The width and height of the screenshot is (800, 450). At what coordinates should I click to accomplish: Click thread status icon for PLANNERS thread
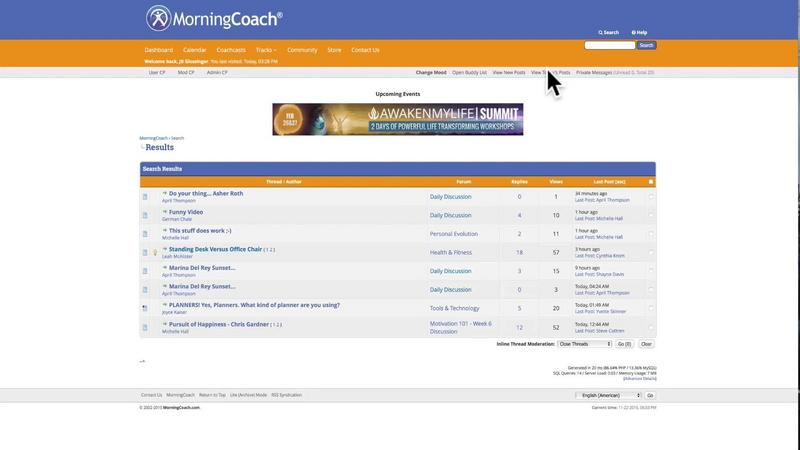click(145, 308)
